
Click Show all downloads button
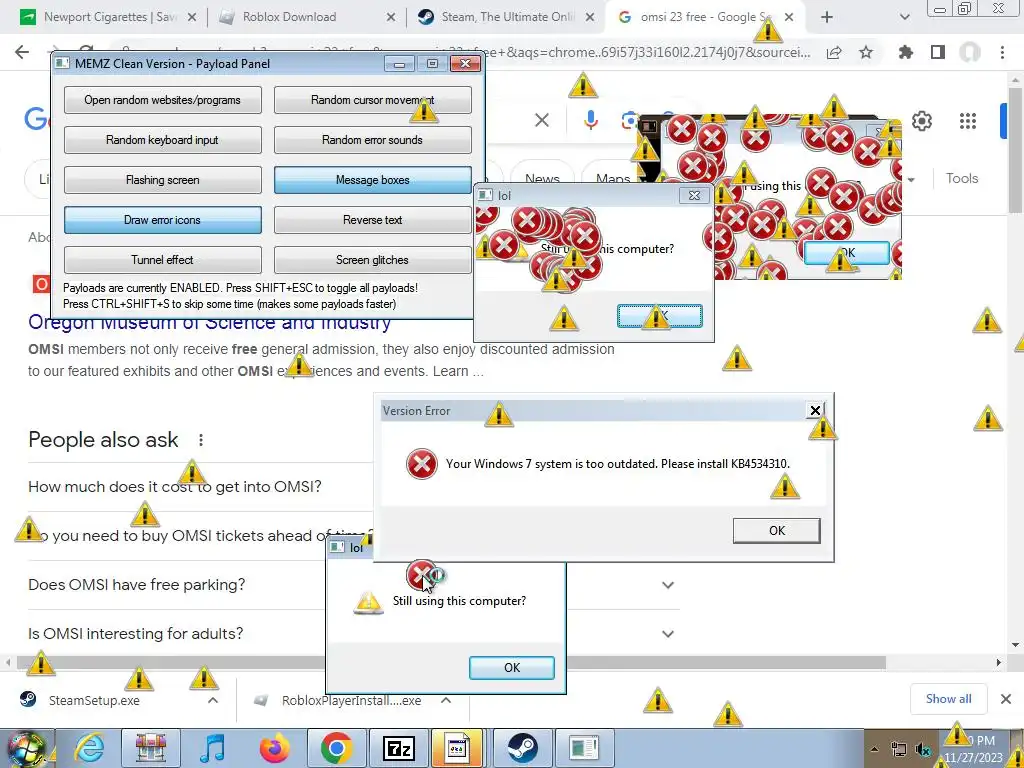click(x=948, y=699)
